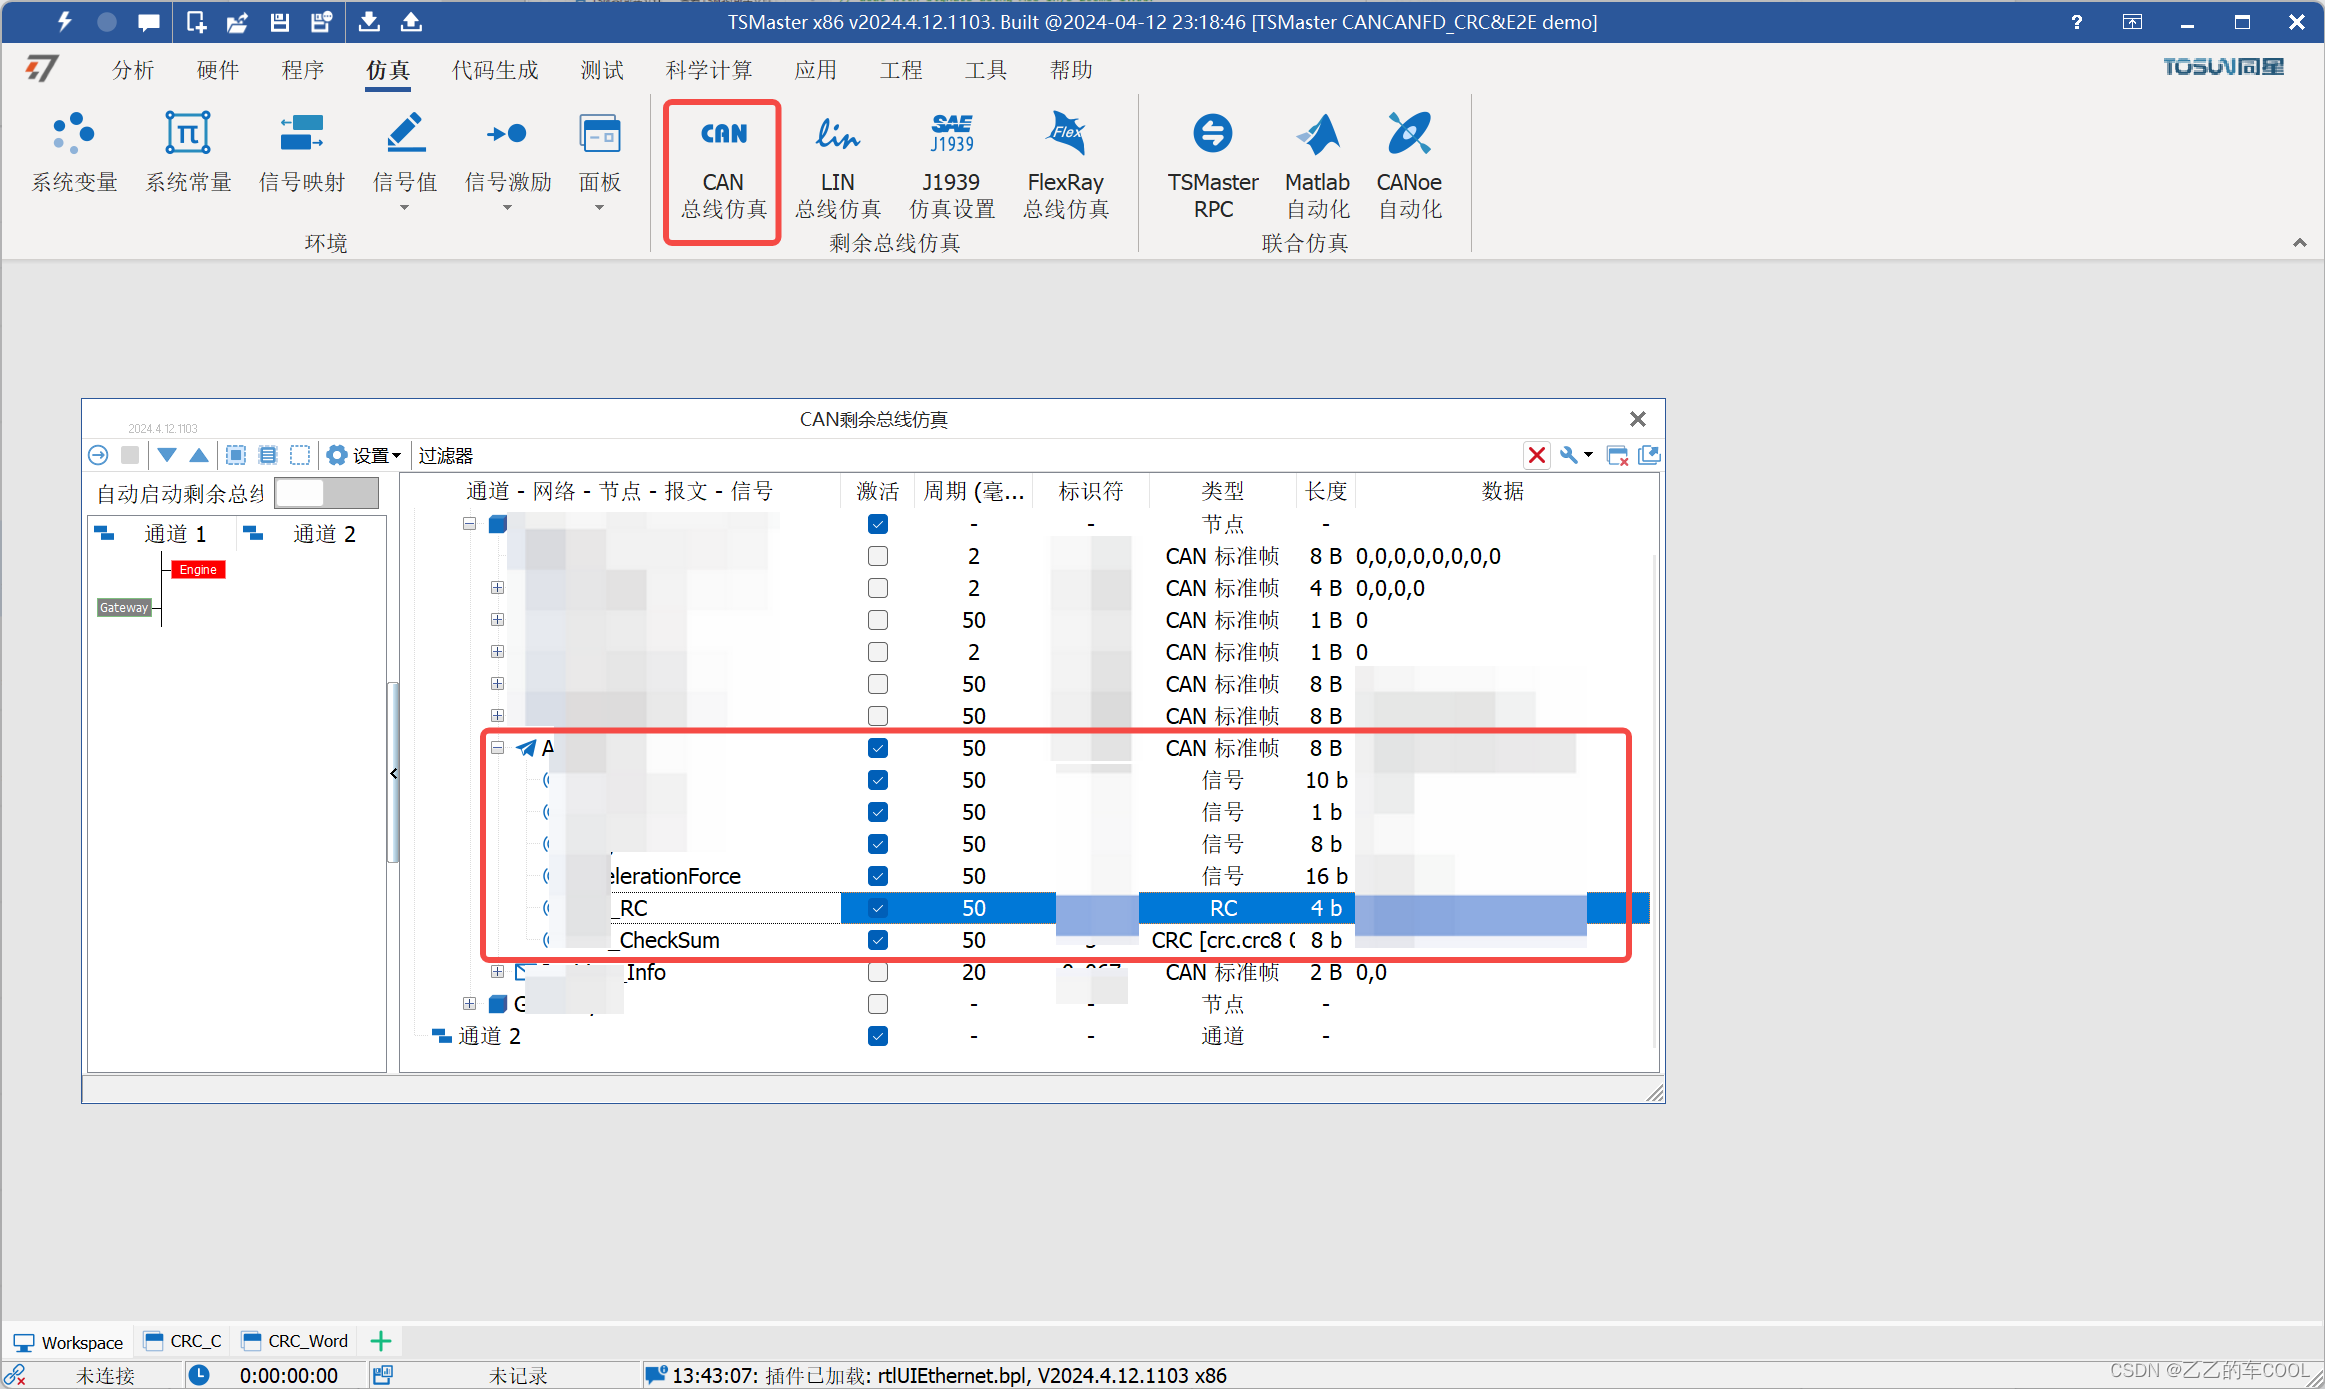Screen dimensions: 2325x1389
Task: Open the 分析 menu tab
Action: click(133, 70)
